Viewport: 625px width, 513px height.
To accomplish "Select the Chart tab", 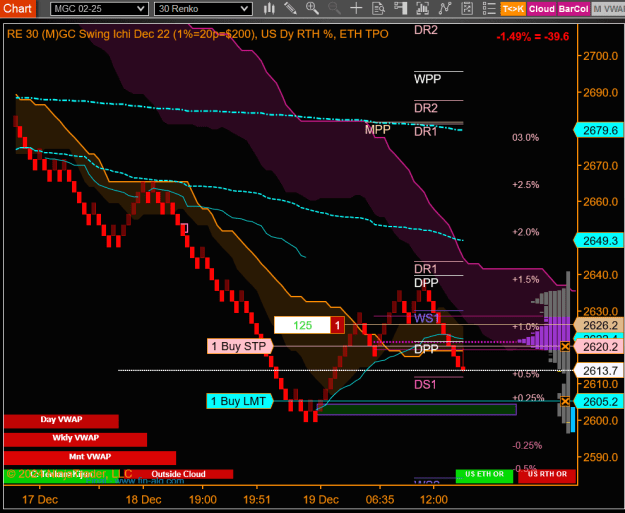I will [x=18, y=8].
